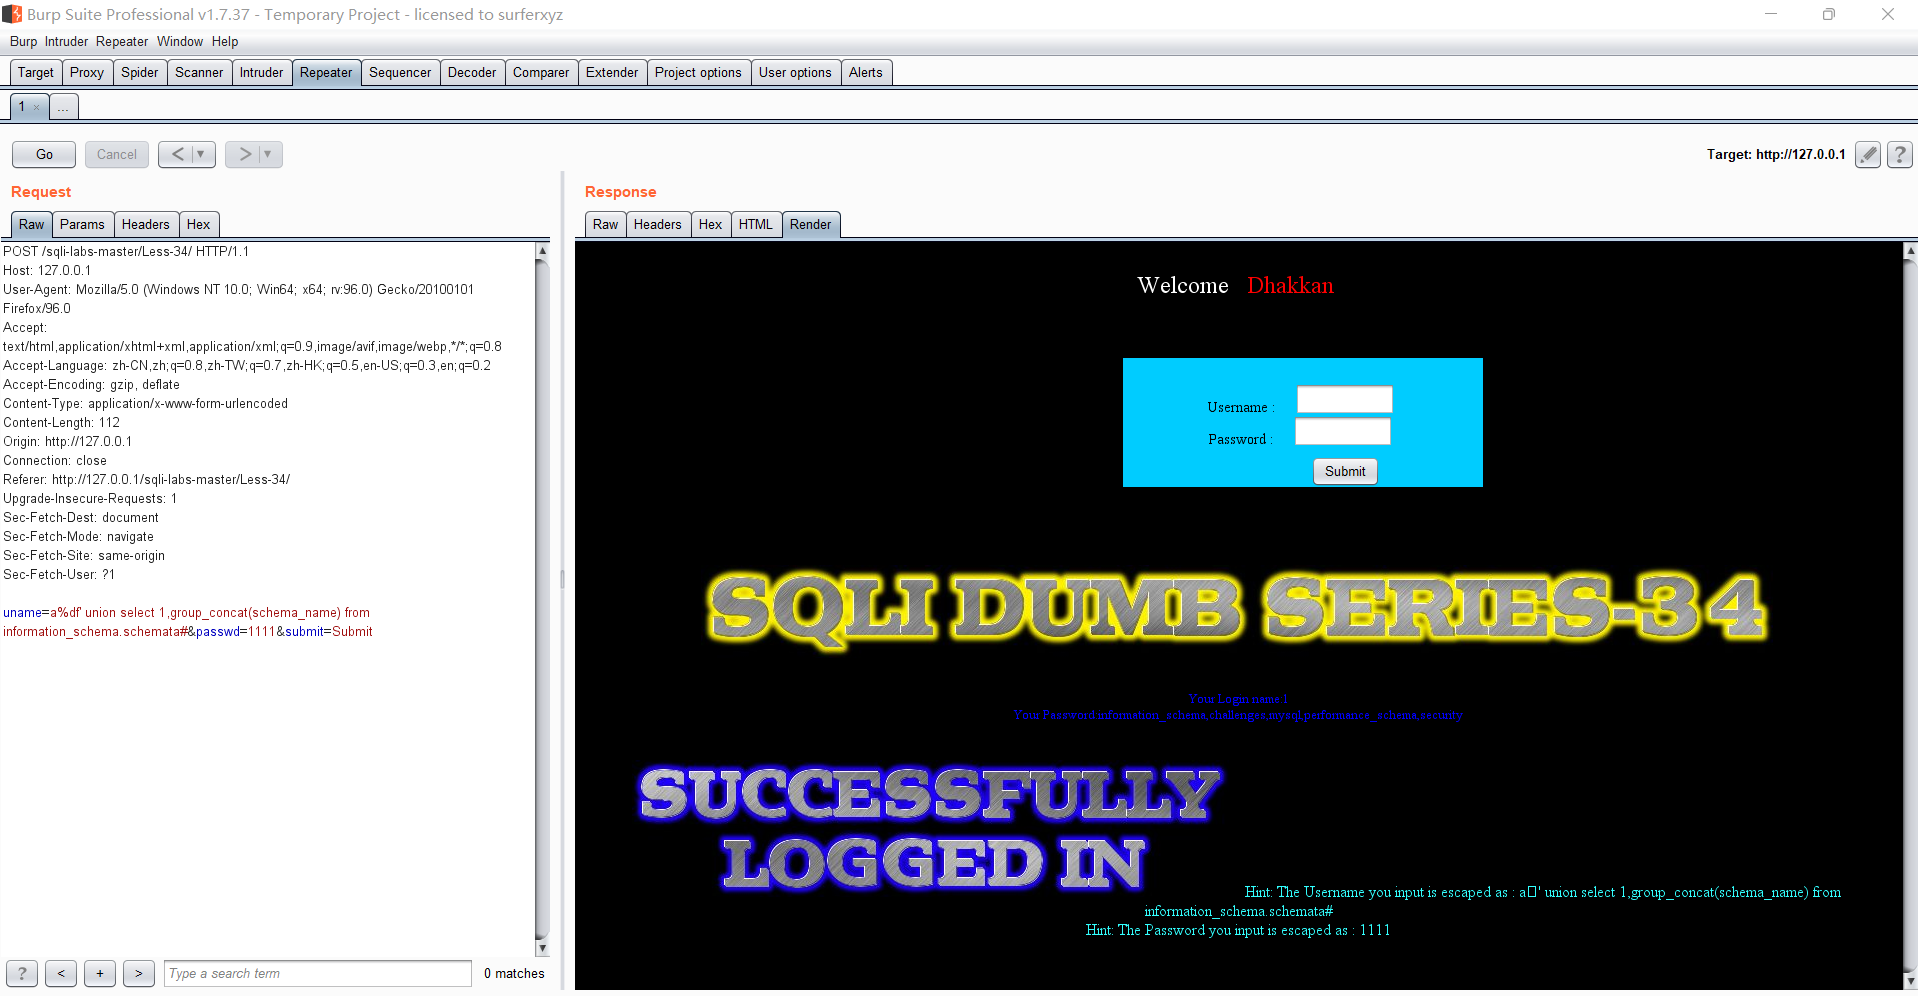Go back to previous request in history
The height and width of the screenshot is (996, 1918).
[x=177, y=154]
